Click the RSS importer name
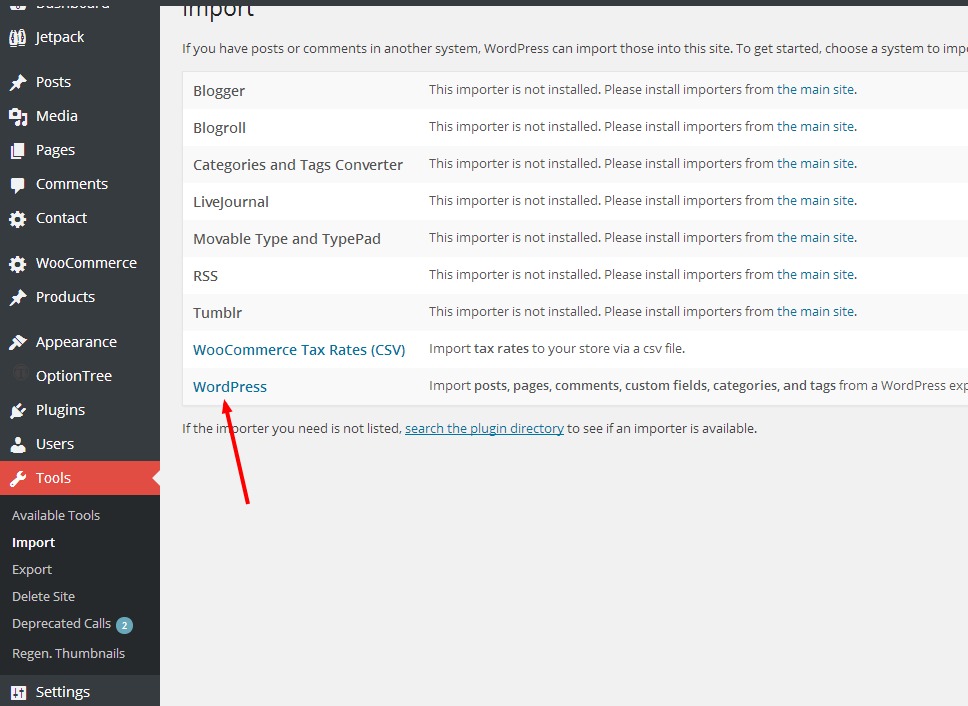The image size is (968, 706). (x=206, y=276)
